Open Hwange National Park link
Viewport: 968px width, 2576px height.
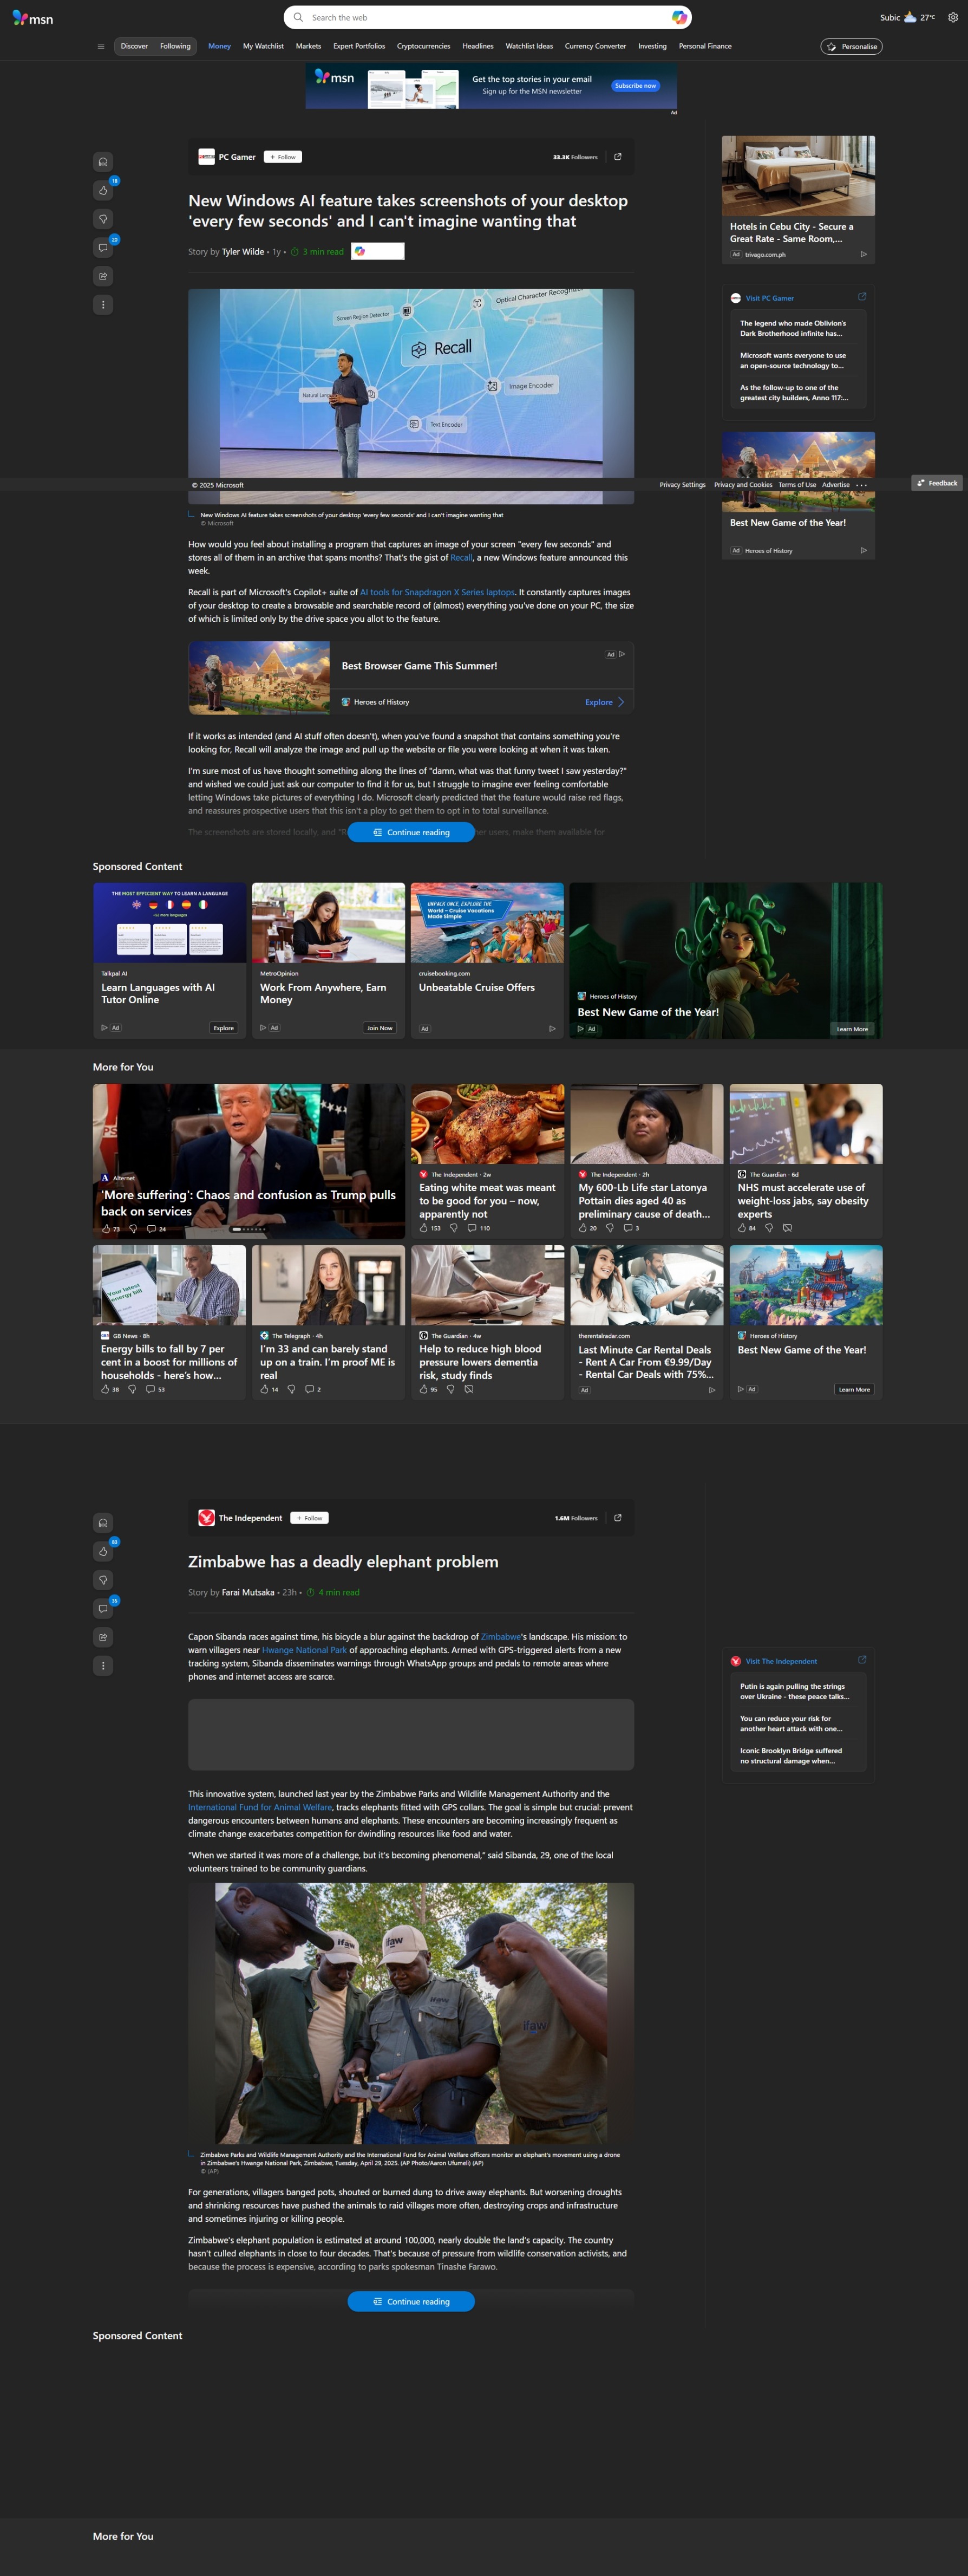tap(304, 1650)
